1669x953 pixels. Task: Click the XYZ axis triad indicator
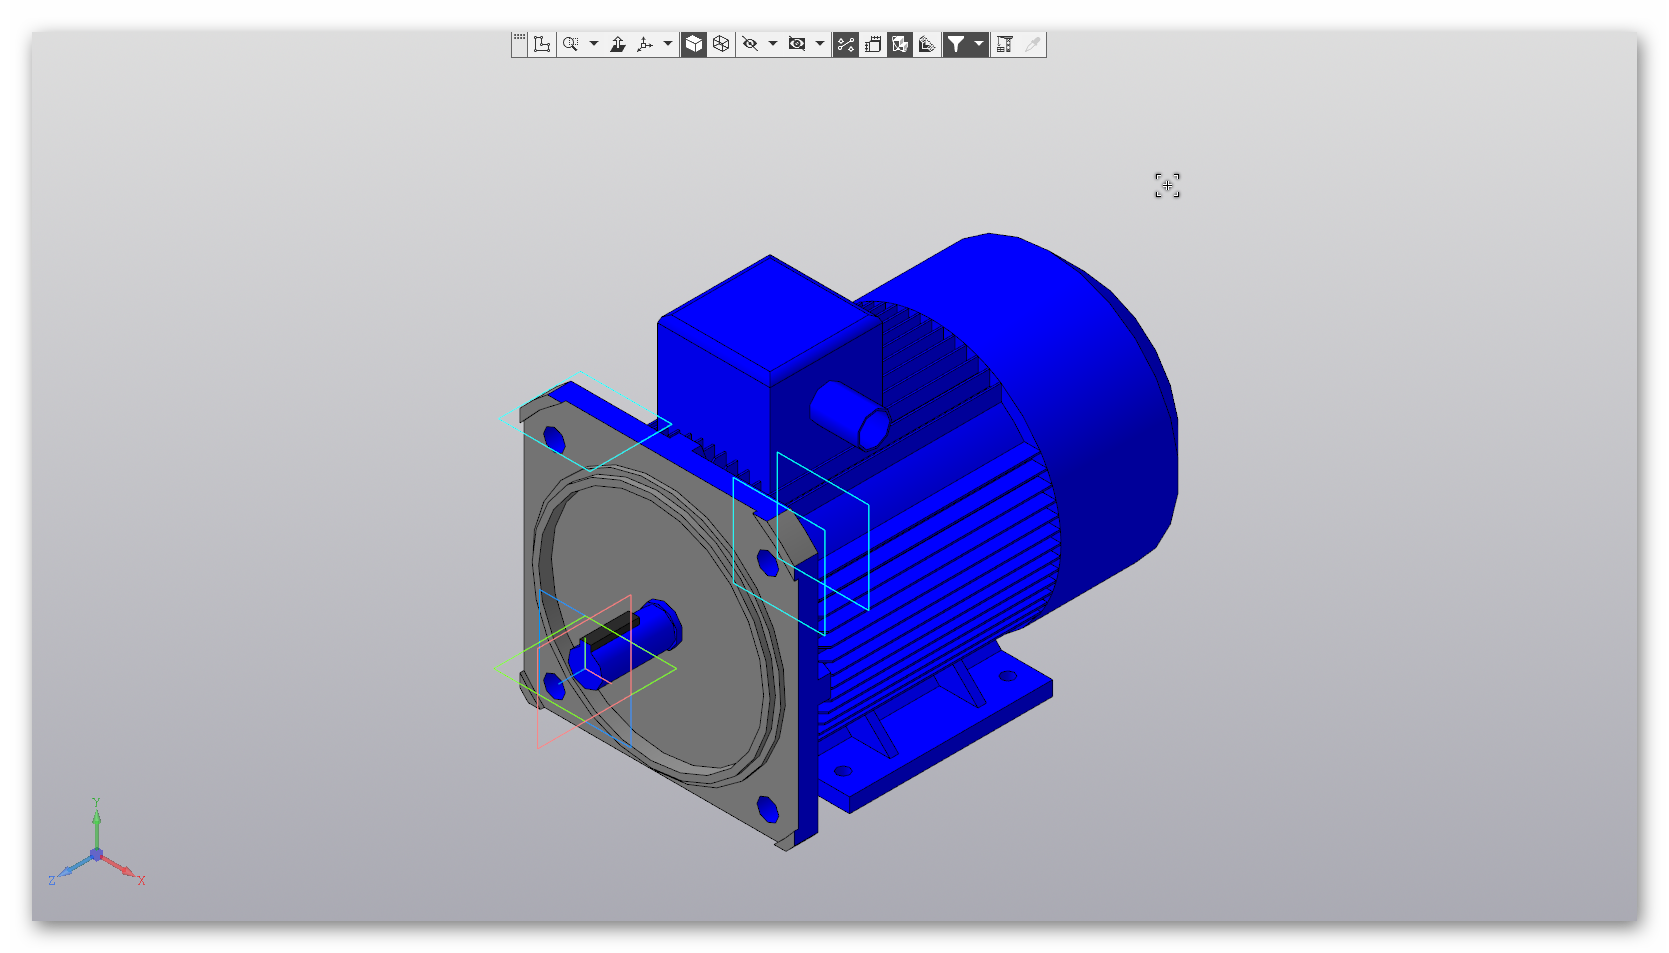coord(96,845)
